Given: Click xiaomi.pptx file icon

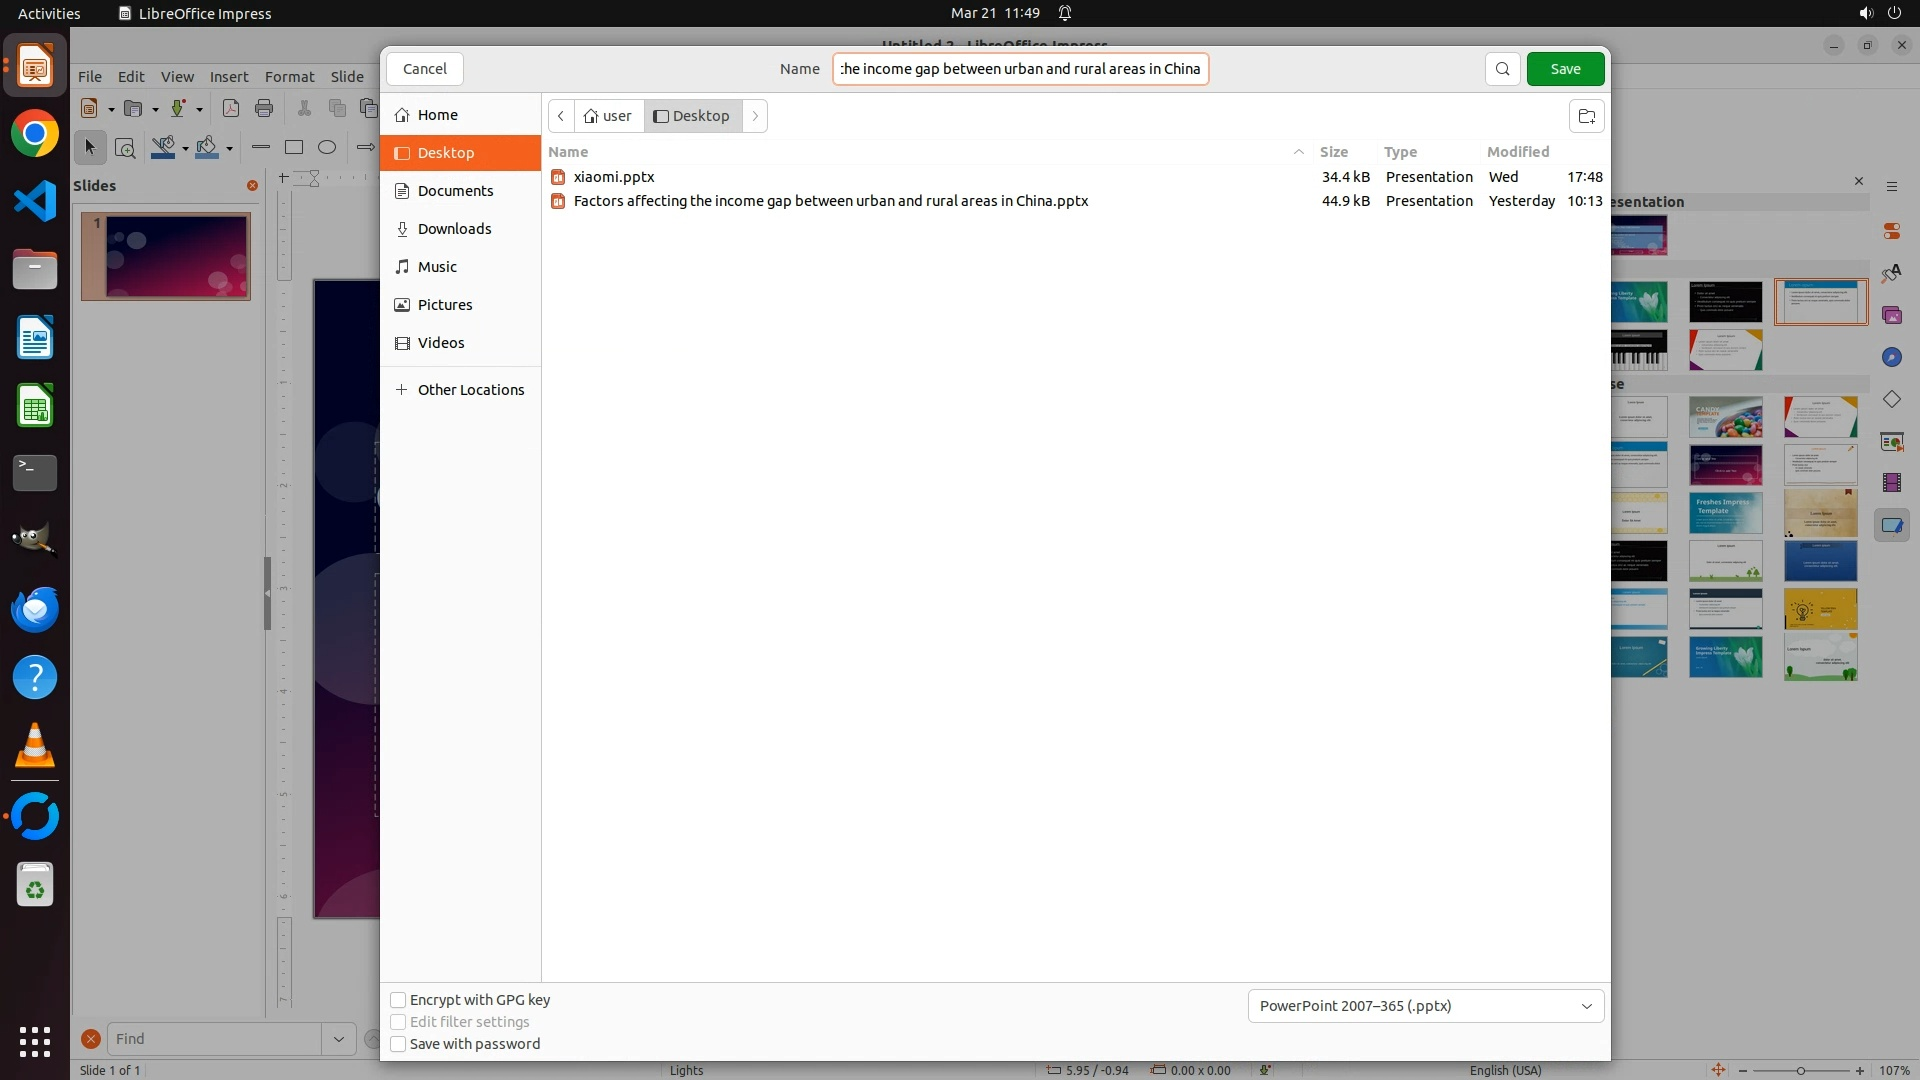Looking at the screenshot, I should pos(558,177).
